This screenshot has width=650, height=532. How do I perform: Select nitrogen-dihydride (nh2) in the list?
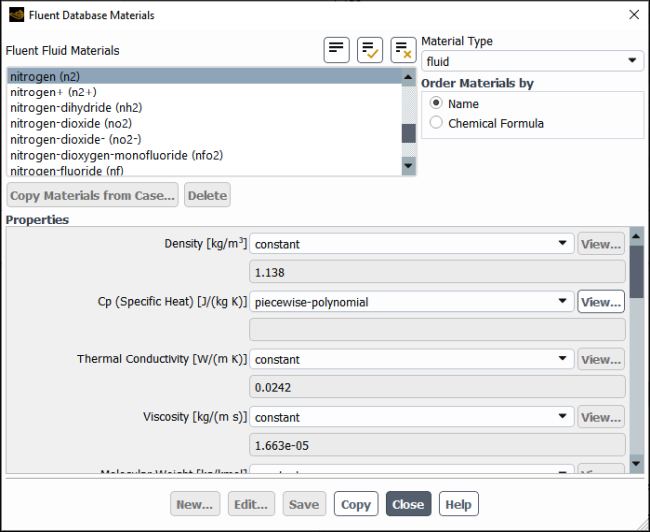point(205,108)
